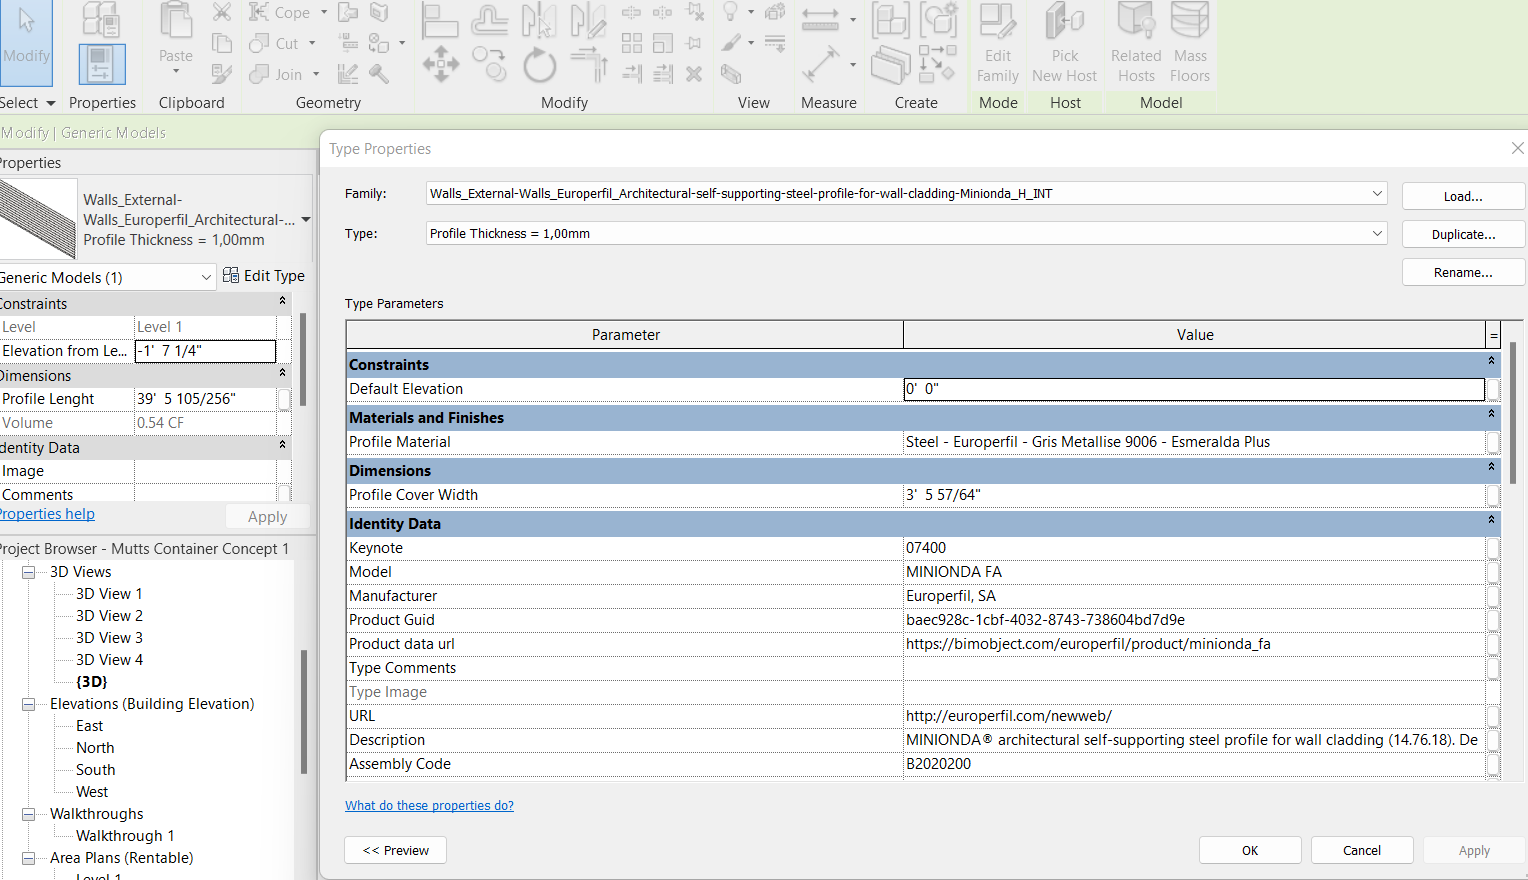Select the Move tool in Modify panel
This screenshot has width=1528, height=880.
pyautogui.click(x=440, y=65)
